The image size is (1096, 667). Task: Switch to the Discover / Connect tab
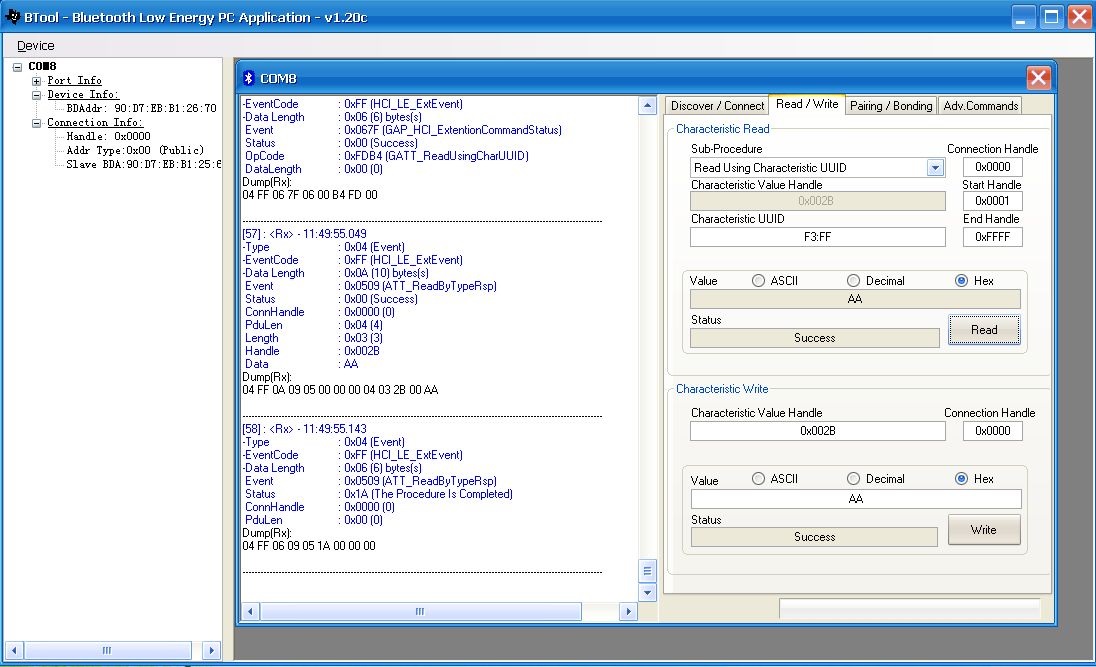717,106
